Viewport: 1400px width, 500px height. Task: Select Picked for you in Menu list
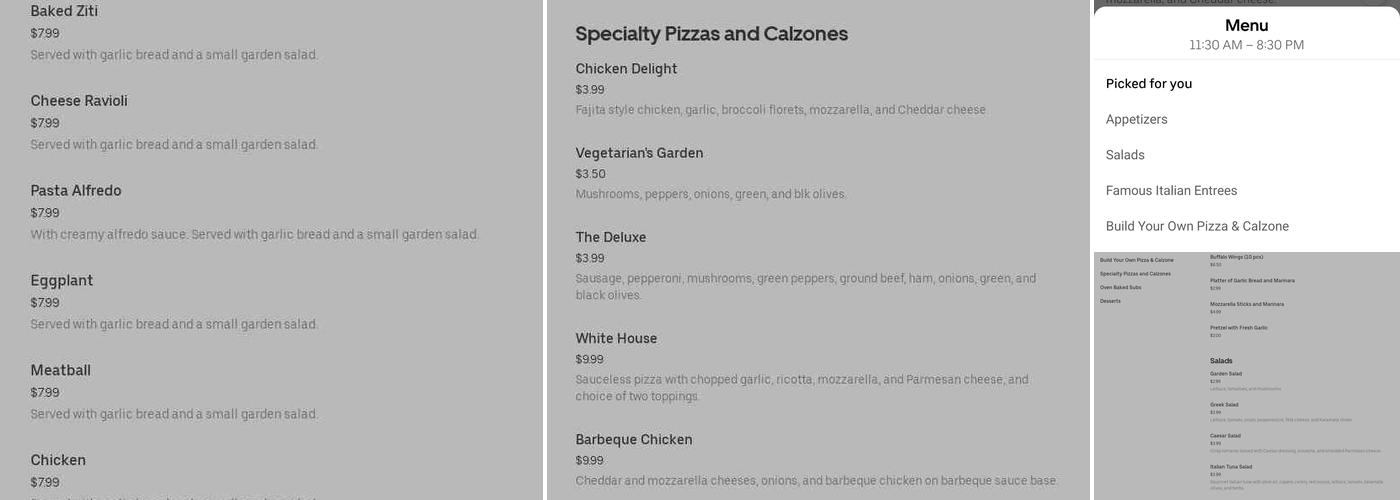(1149, 84)
